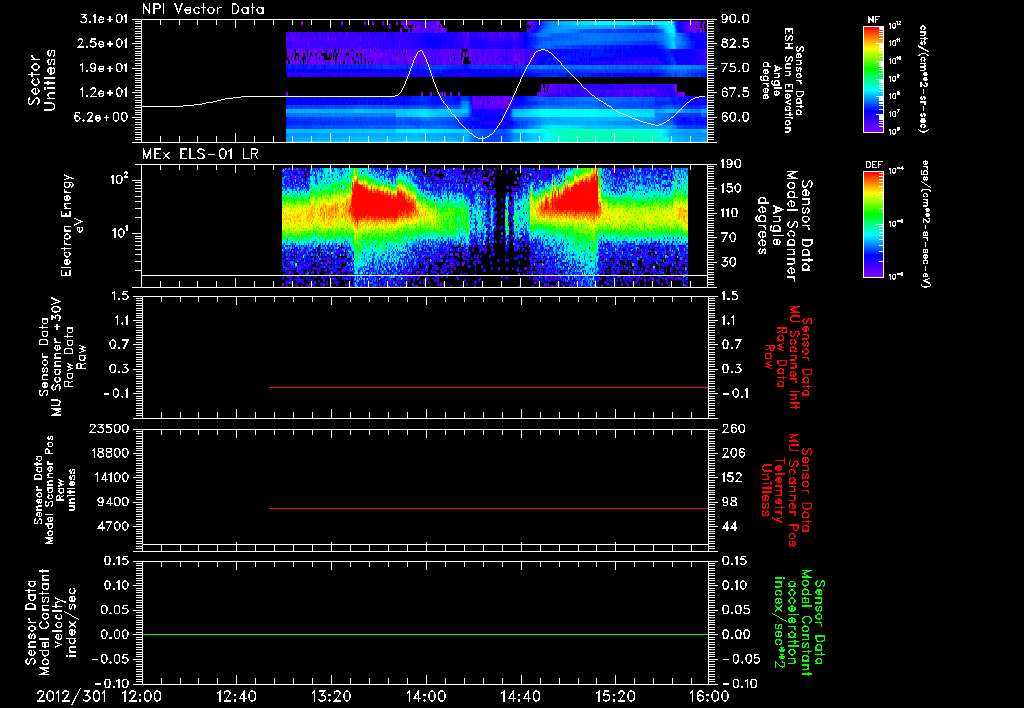Click the Electron Energy eV axis label
The width and height of the screenshot is (1024, 708).
pos(71,225)
